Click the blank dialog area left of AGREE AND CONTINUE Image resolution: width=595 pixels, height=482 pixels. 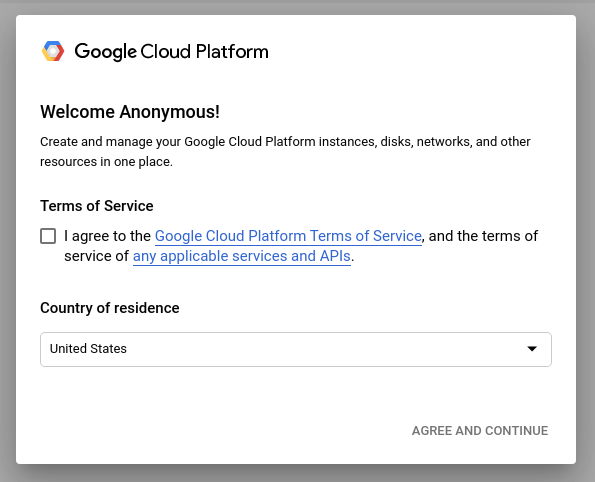(x=212, y=431)
